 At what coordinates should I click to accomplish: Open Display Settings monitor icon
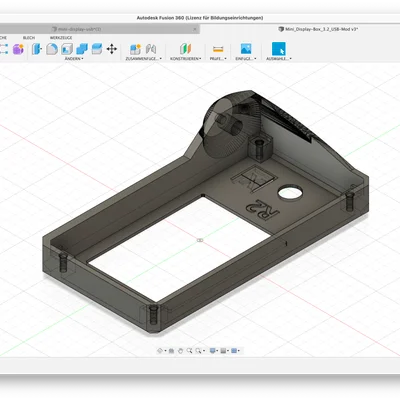(x=212, y=351)
